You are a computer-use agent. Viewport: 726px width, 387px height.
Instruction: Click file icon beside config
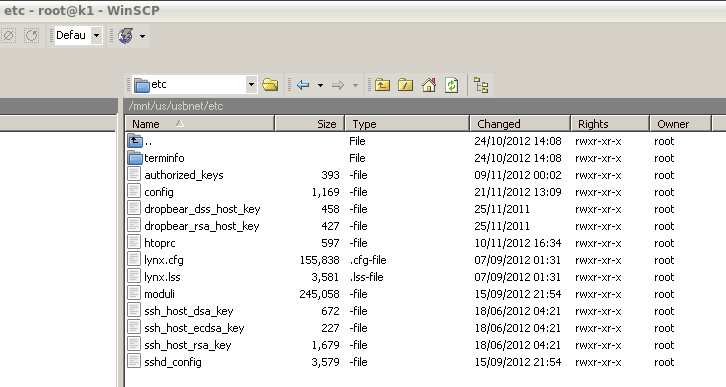coord(134,191)
